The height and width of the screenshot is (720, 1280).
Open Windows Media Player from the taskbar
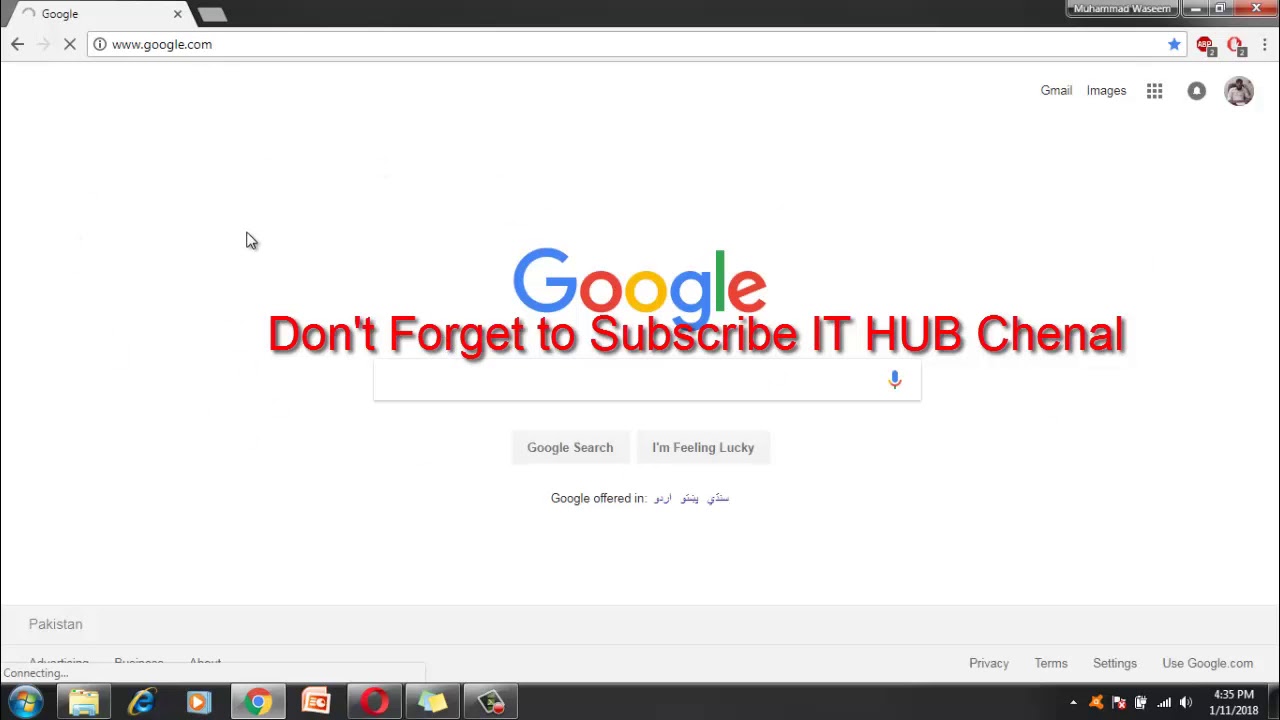click(200, 702)
